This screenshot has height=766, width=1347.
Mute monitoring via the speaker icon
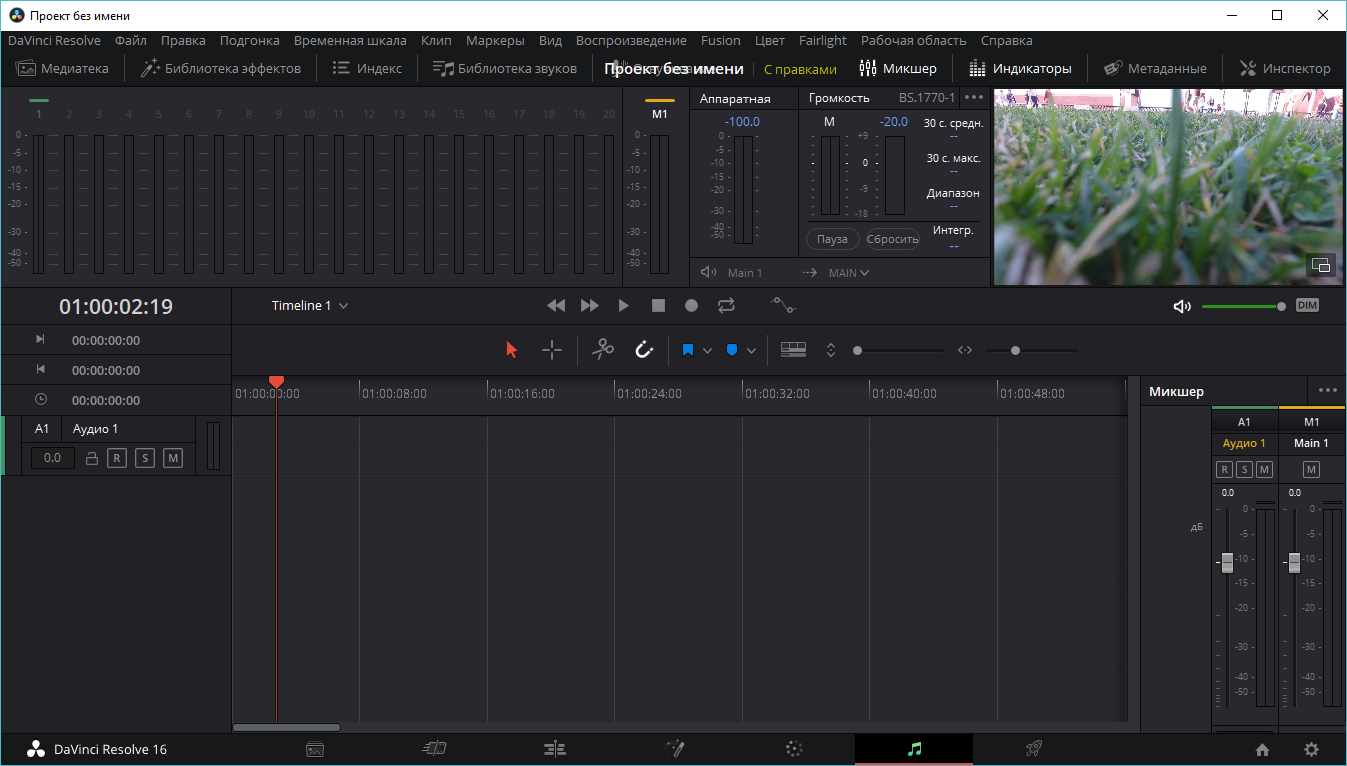click(x=1182, y=306)
